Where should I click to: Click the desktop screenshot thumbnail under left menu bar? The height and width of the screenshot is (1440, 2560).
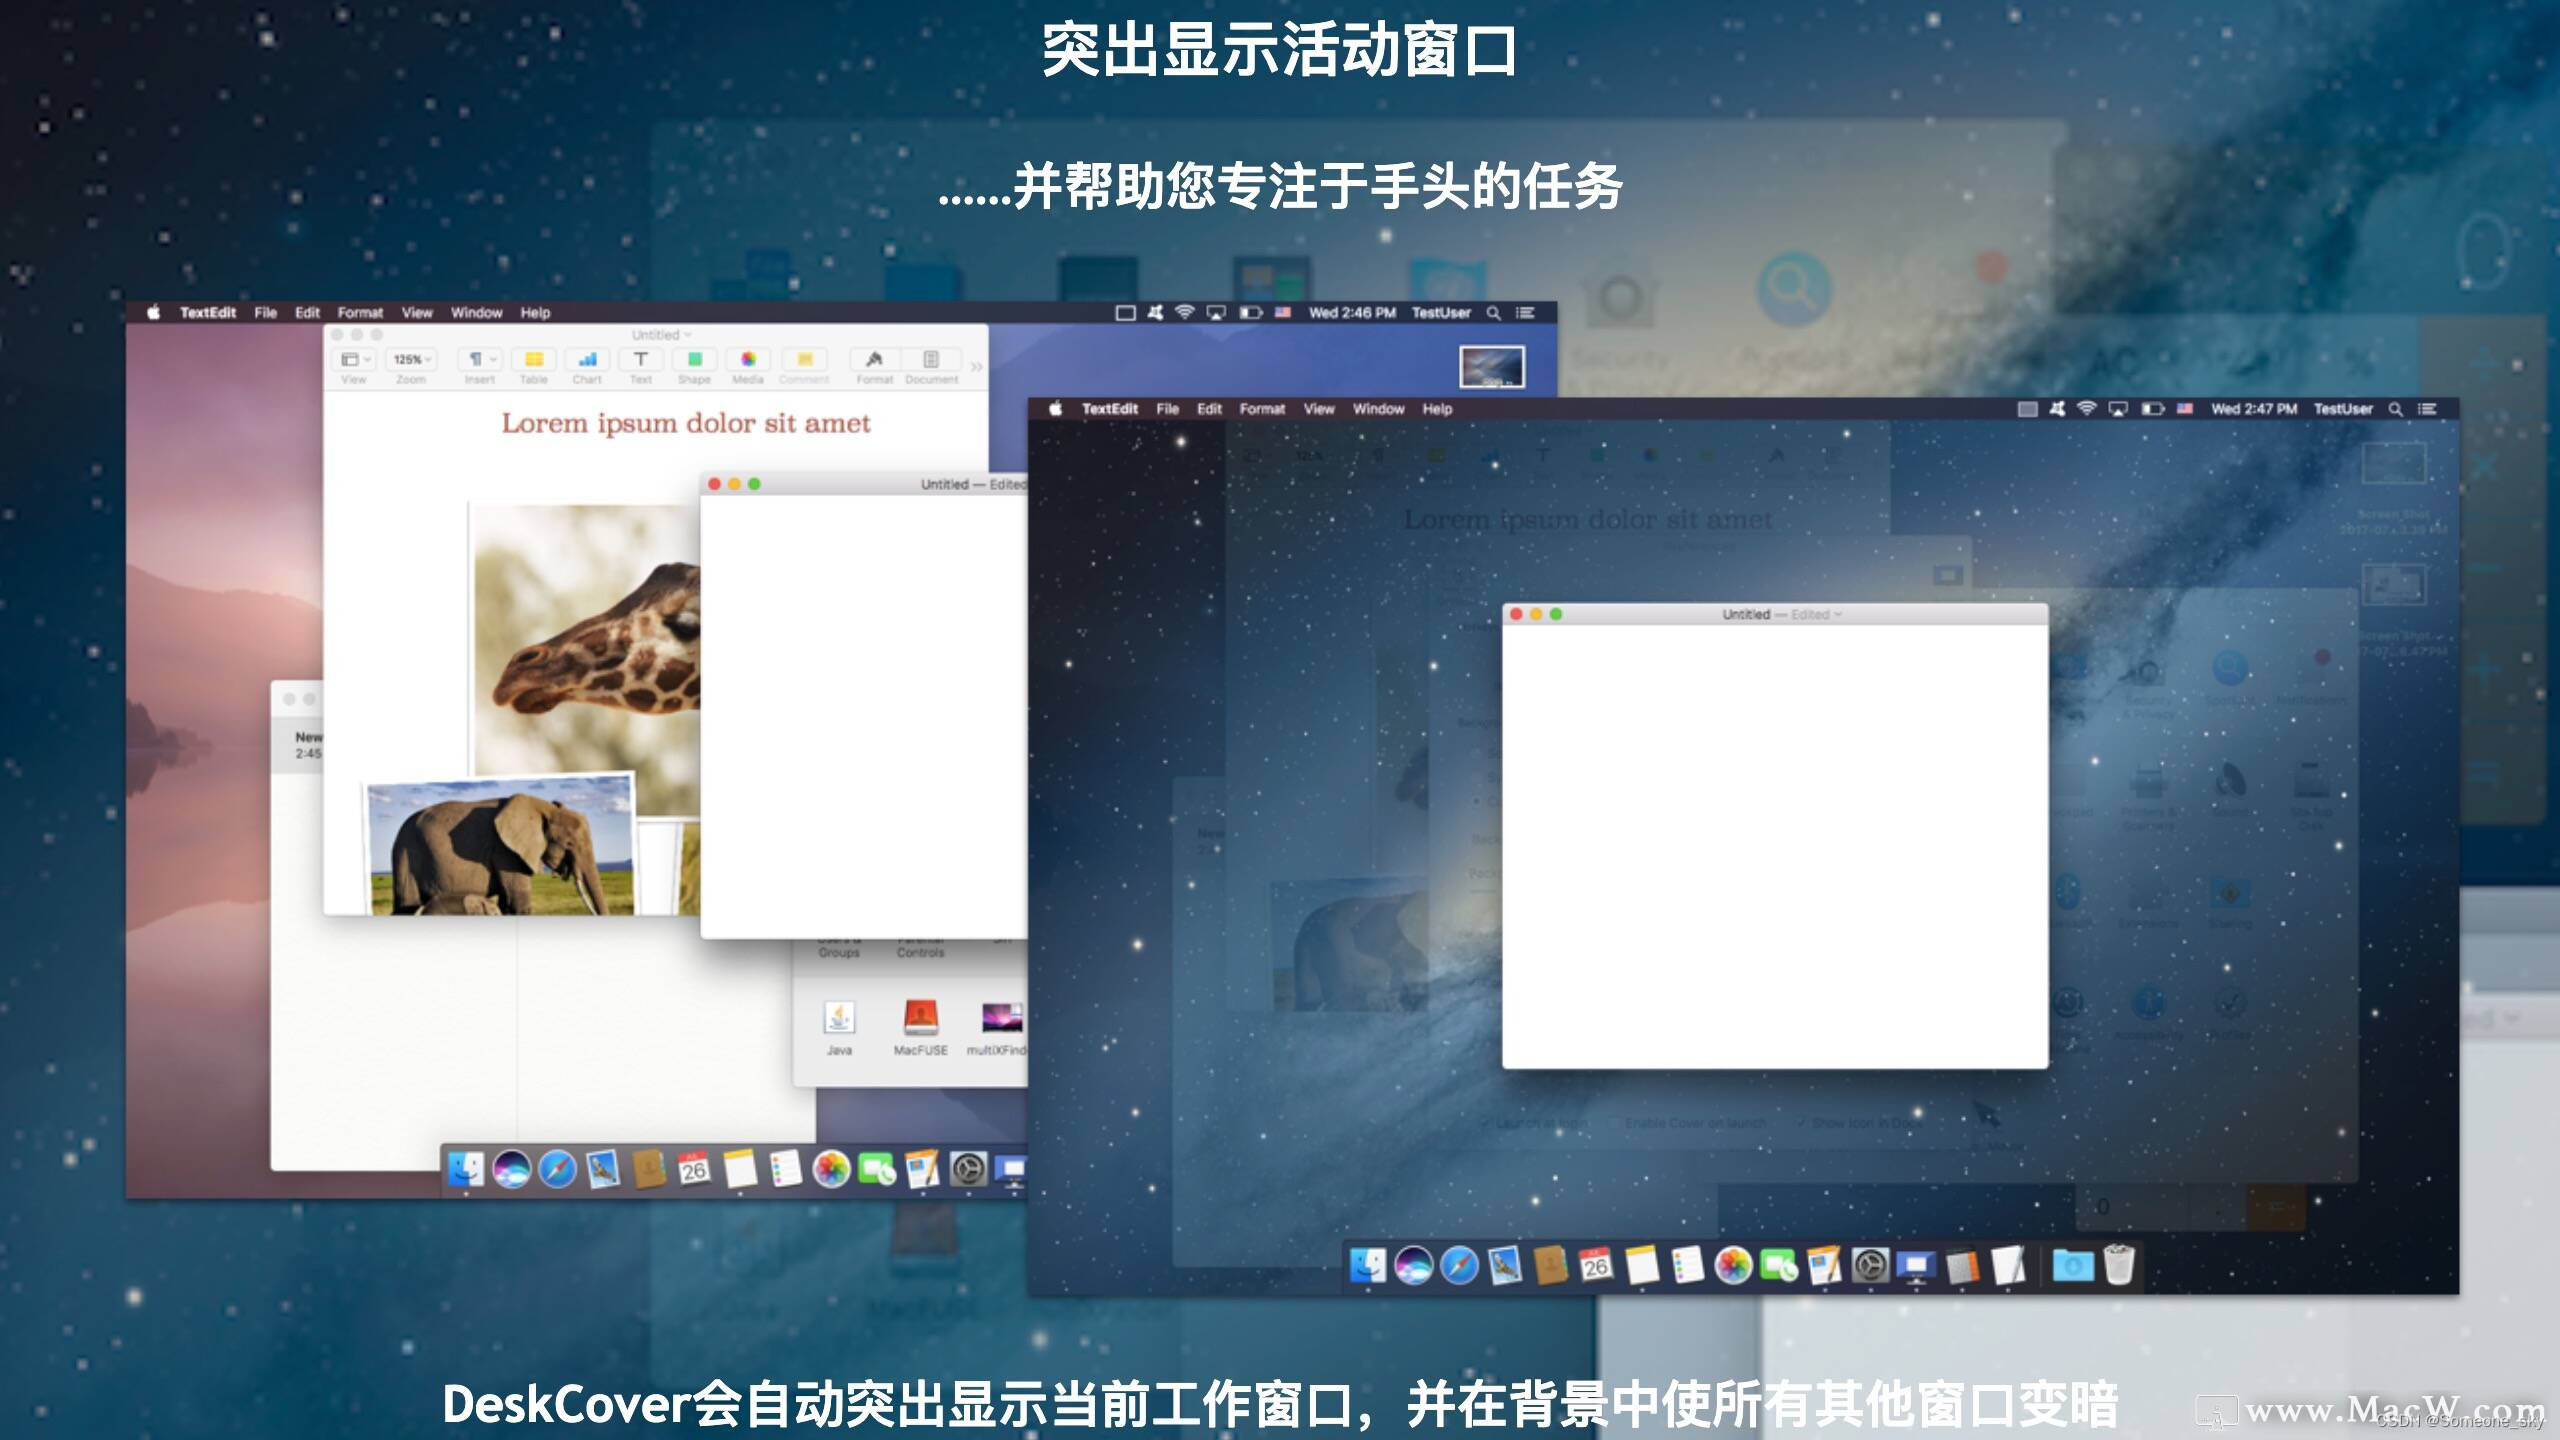click(x=1492, y=367)
